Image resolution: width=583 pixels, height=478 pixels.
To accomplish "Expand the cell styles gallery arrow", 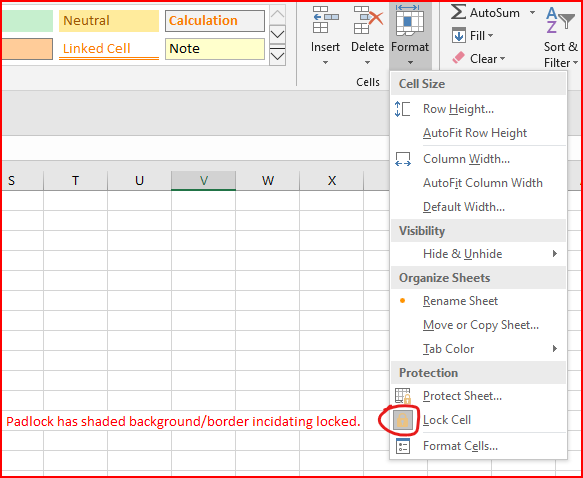I will (277, 56).
